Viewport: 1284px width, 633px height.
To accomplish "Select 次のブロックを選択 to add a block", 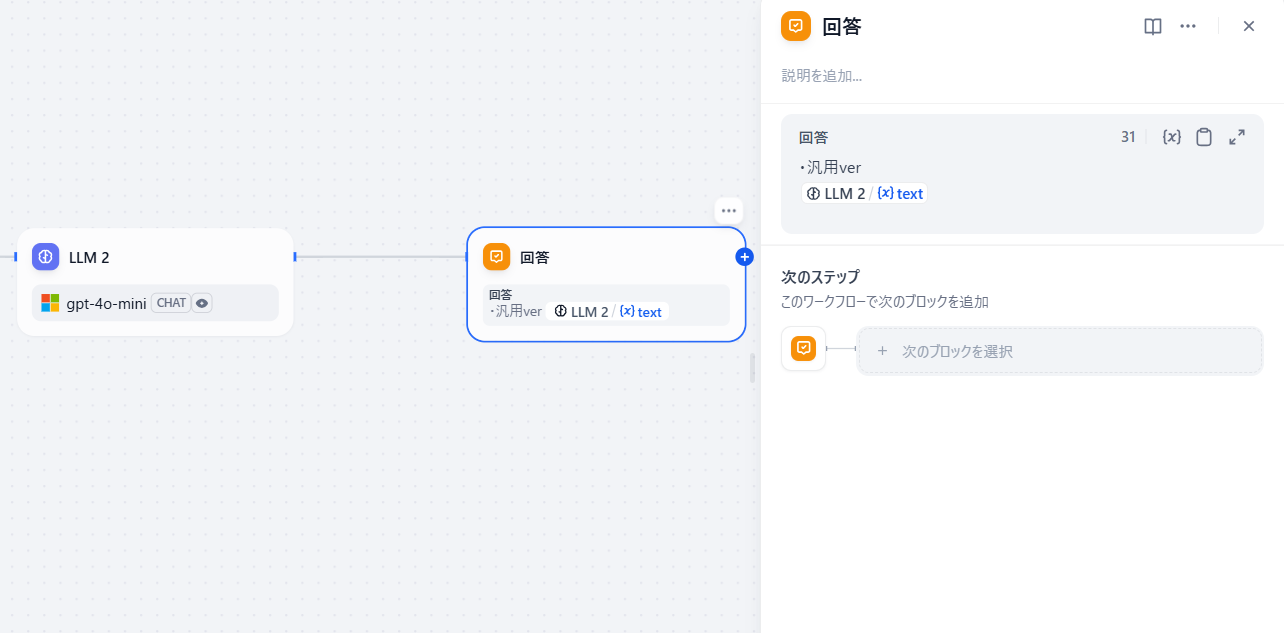I will pyautogui.click(x=1060, y=351).
